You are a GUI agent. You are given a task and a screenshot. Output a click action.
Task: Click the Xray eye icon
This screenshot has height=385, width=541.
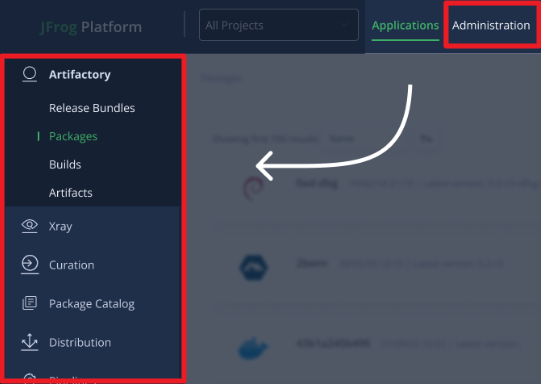pyautogui.click(x=29, y=226)
